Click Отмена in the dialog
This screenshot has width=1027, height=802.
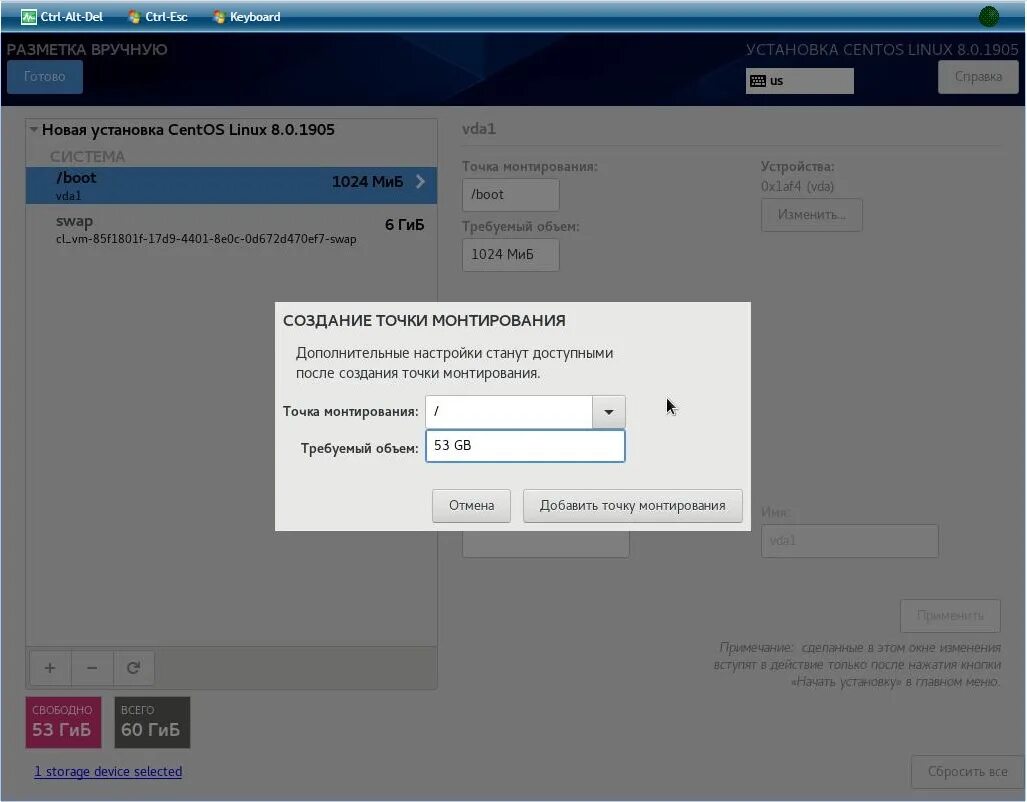pyautogui.click(x=471, y=505)
